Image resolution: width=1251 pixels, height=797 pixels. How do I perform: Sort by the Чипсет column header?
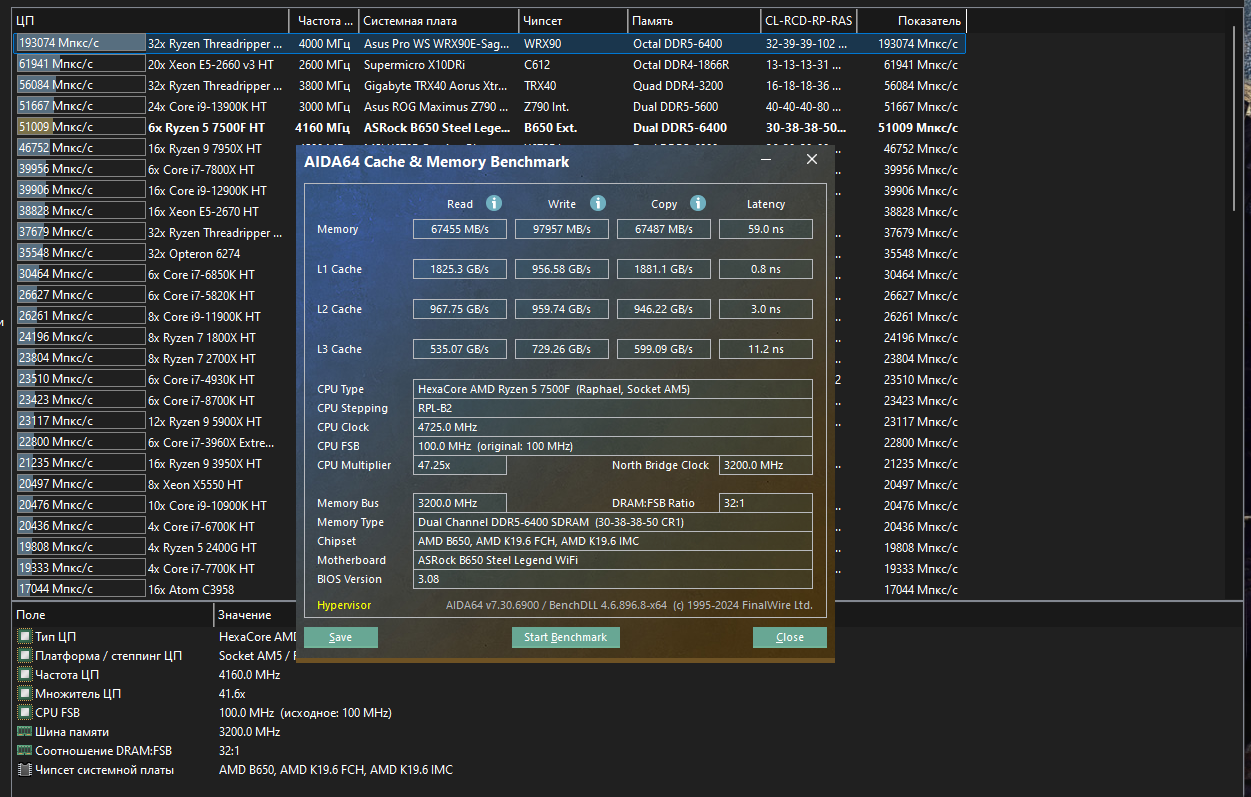573,21
